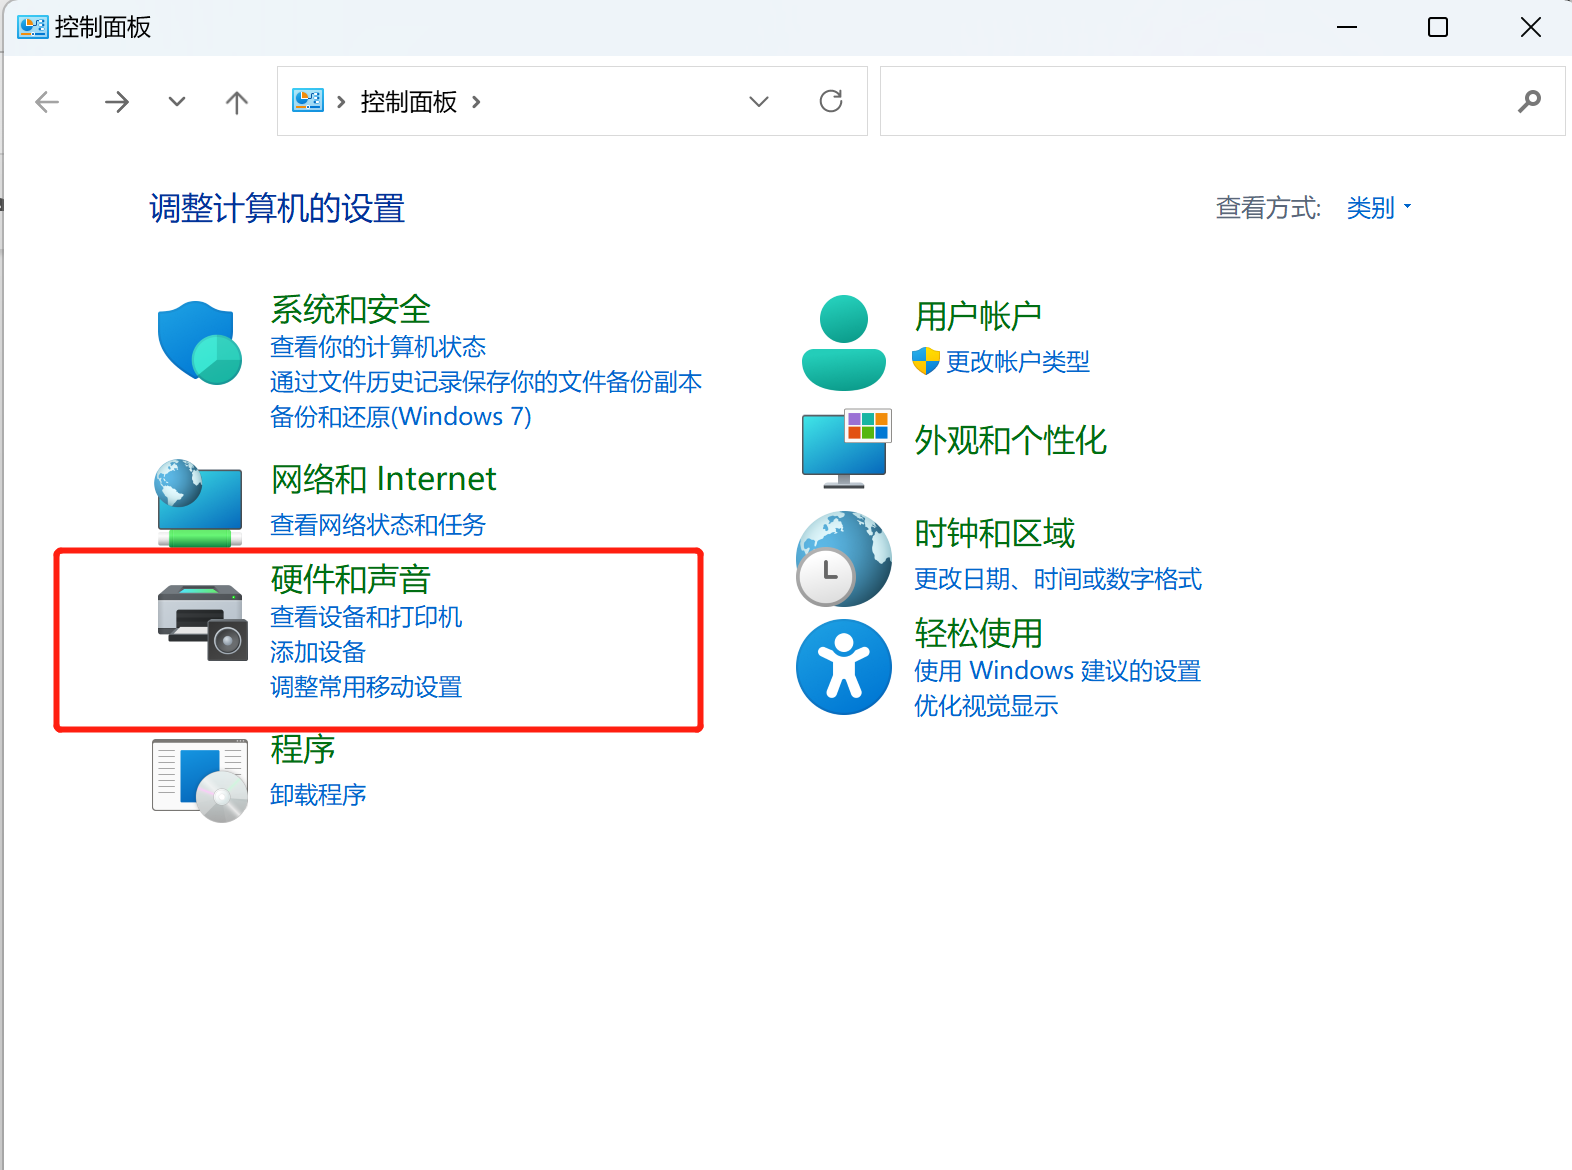Click the search magnifier icon
The image size is (1572, 1170).
point(1529,101)
